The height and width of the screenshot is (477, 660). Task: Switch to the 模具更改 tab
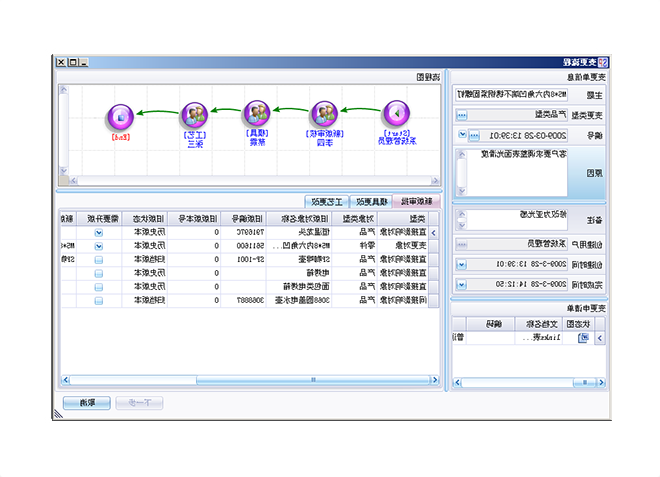click(x=370, y=201)
